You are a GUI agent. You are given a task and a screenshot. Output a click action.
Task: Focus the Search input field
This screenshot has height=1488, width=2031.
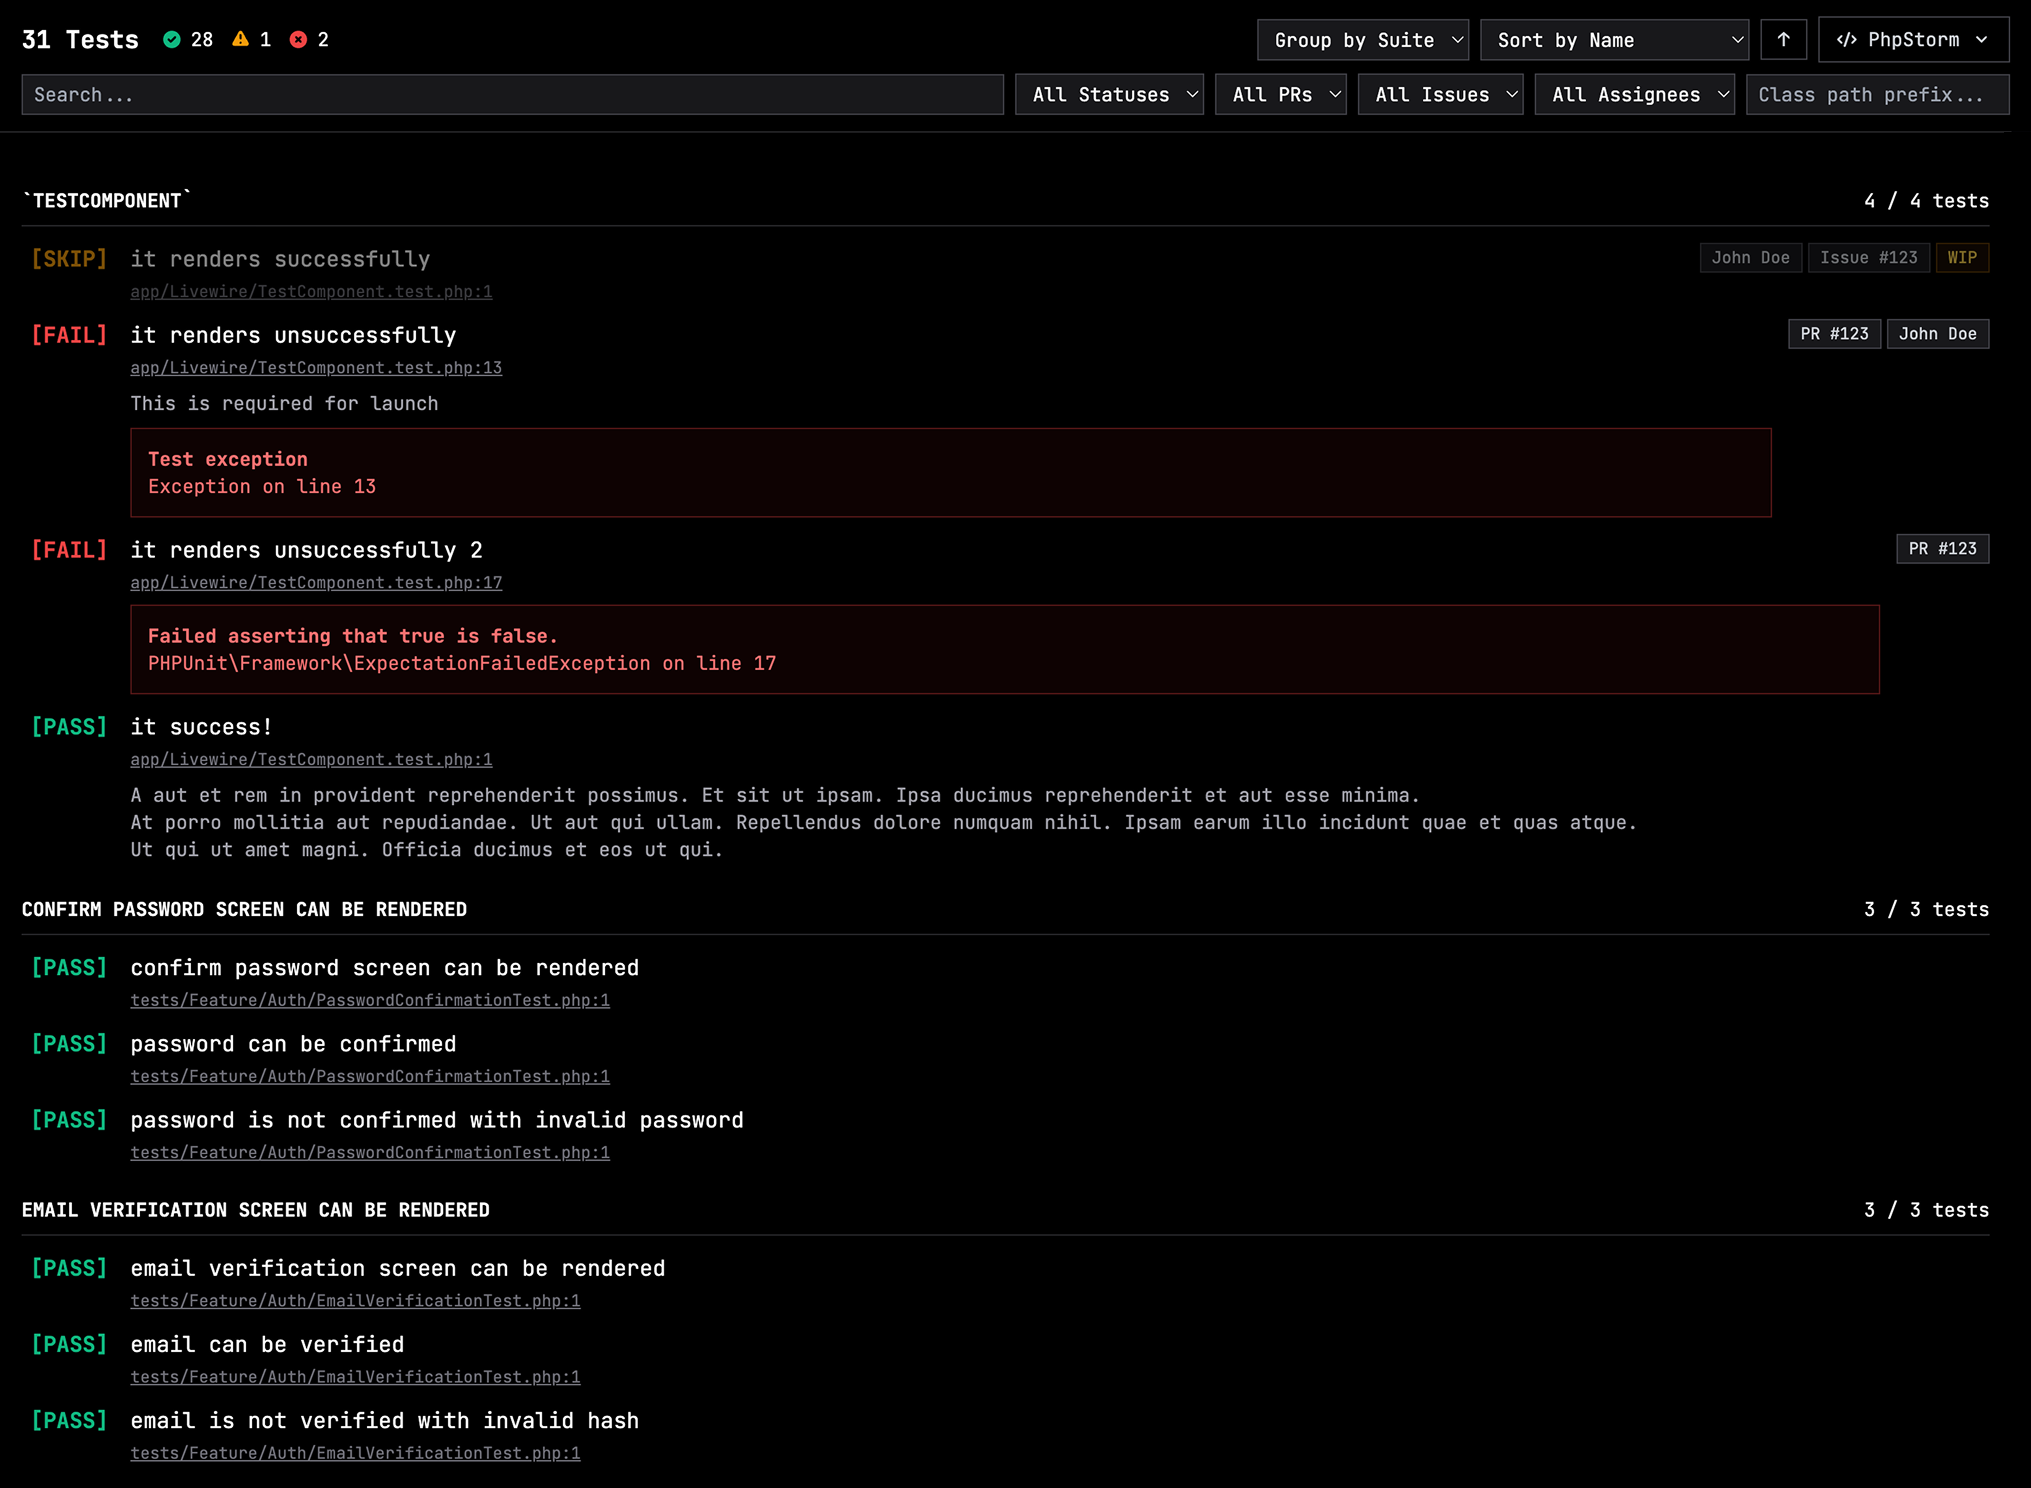point(512,95)
